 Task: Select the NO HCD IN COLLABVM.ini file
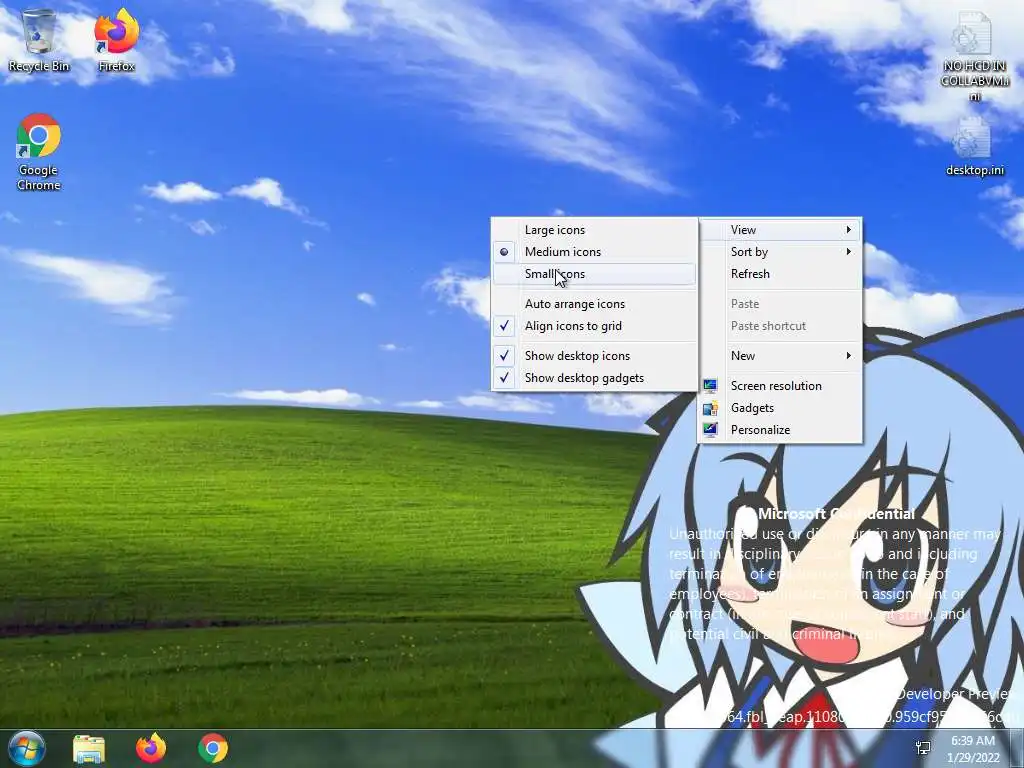[x=974, y=56]
